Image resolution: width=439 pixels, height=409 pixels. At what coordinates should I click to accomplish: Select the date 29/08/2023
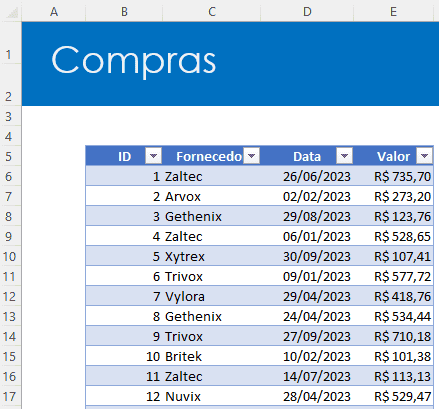click(307, 216)
